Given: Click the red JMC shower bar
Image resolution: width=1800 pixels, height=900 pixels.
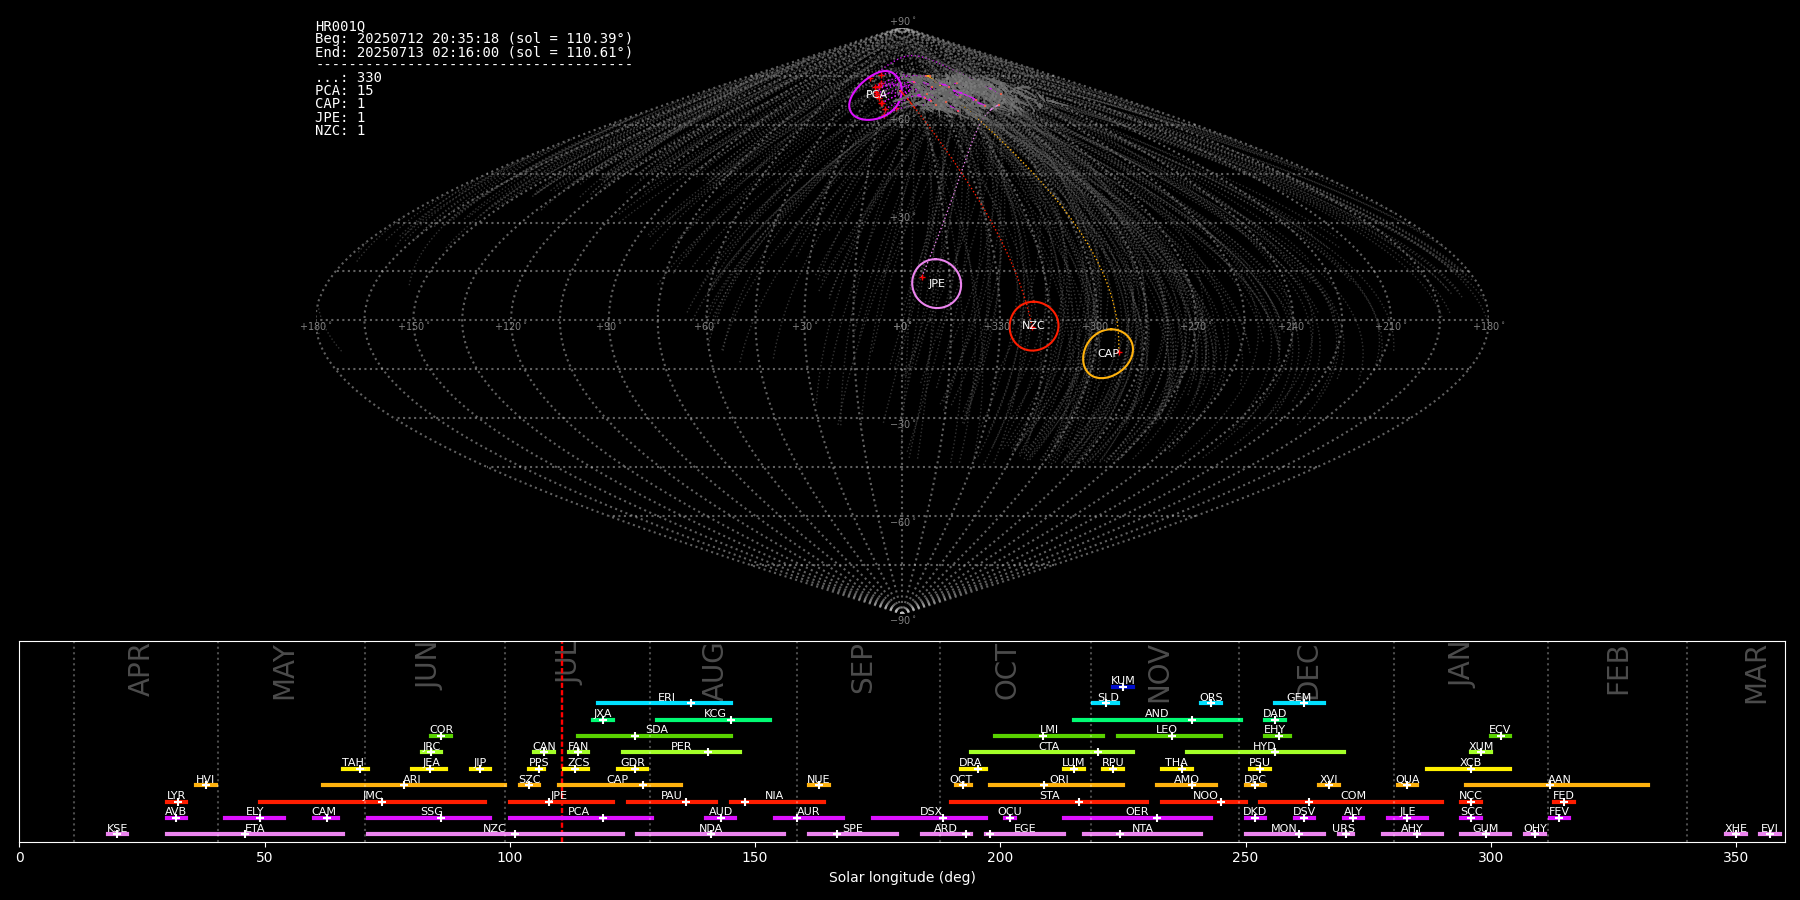Looking at the screenshot, I should 373,802.
